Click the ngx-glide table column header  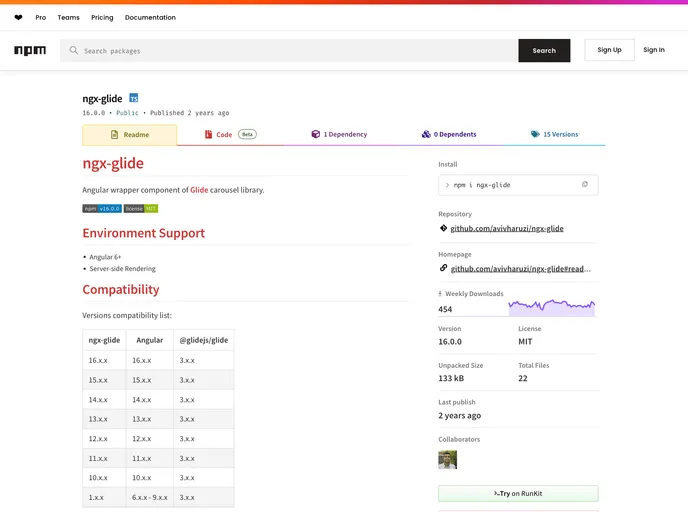point(104,340)
